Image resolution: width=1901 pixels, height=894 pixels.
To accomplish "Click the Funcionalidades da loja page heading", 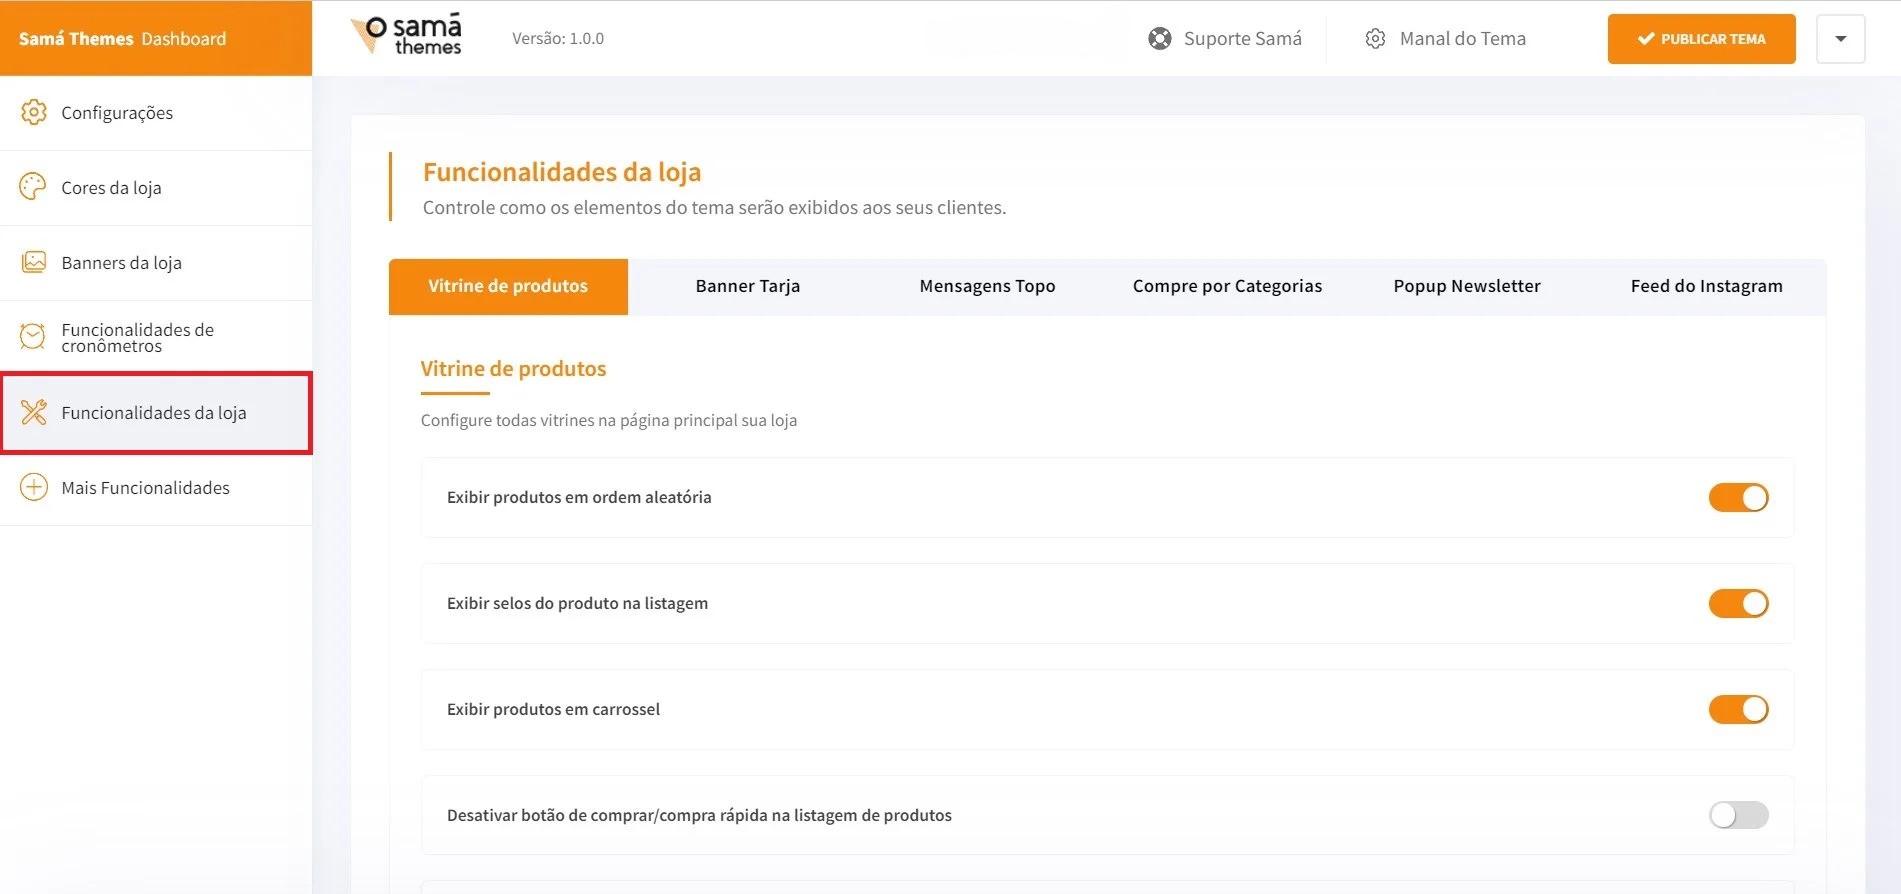I will point(562,172).
